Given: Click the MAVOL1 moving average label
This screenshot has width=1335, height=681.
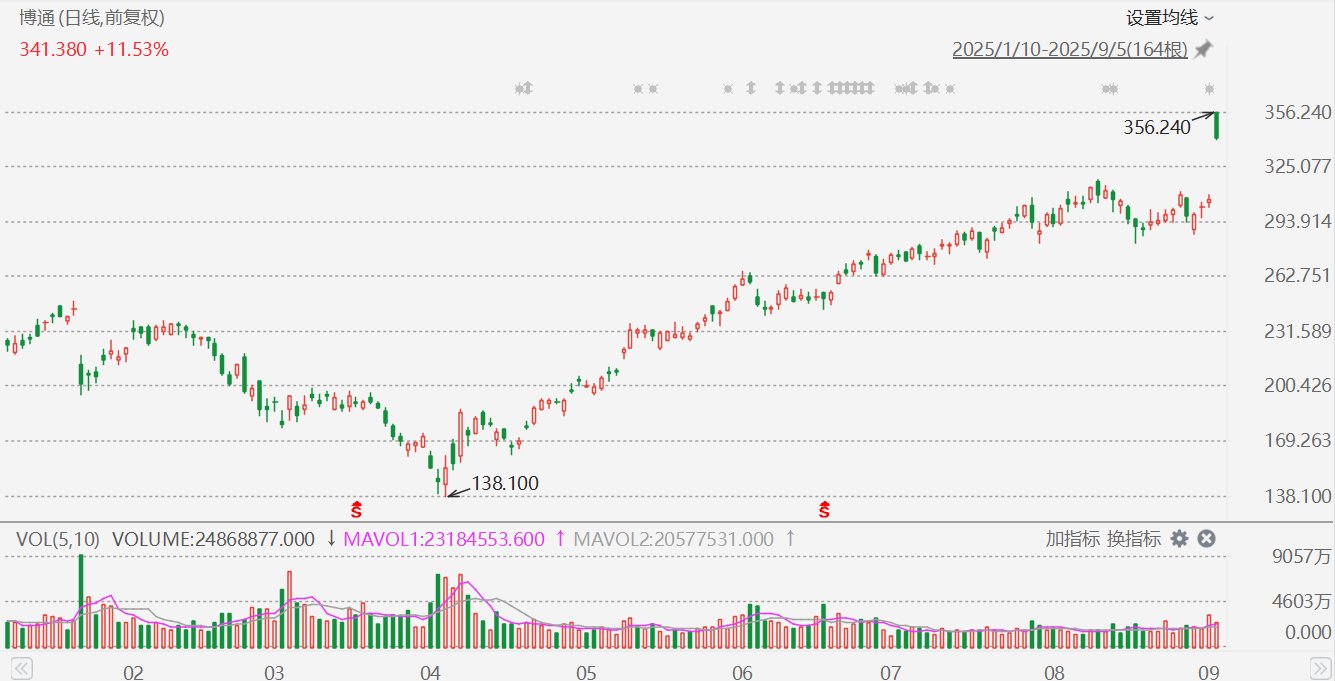Looking at the screenshot, I should tap(443, 539).
